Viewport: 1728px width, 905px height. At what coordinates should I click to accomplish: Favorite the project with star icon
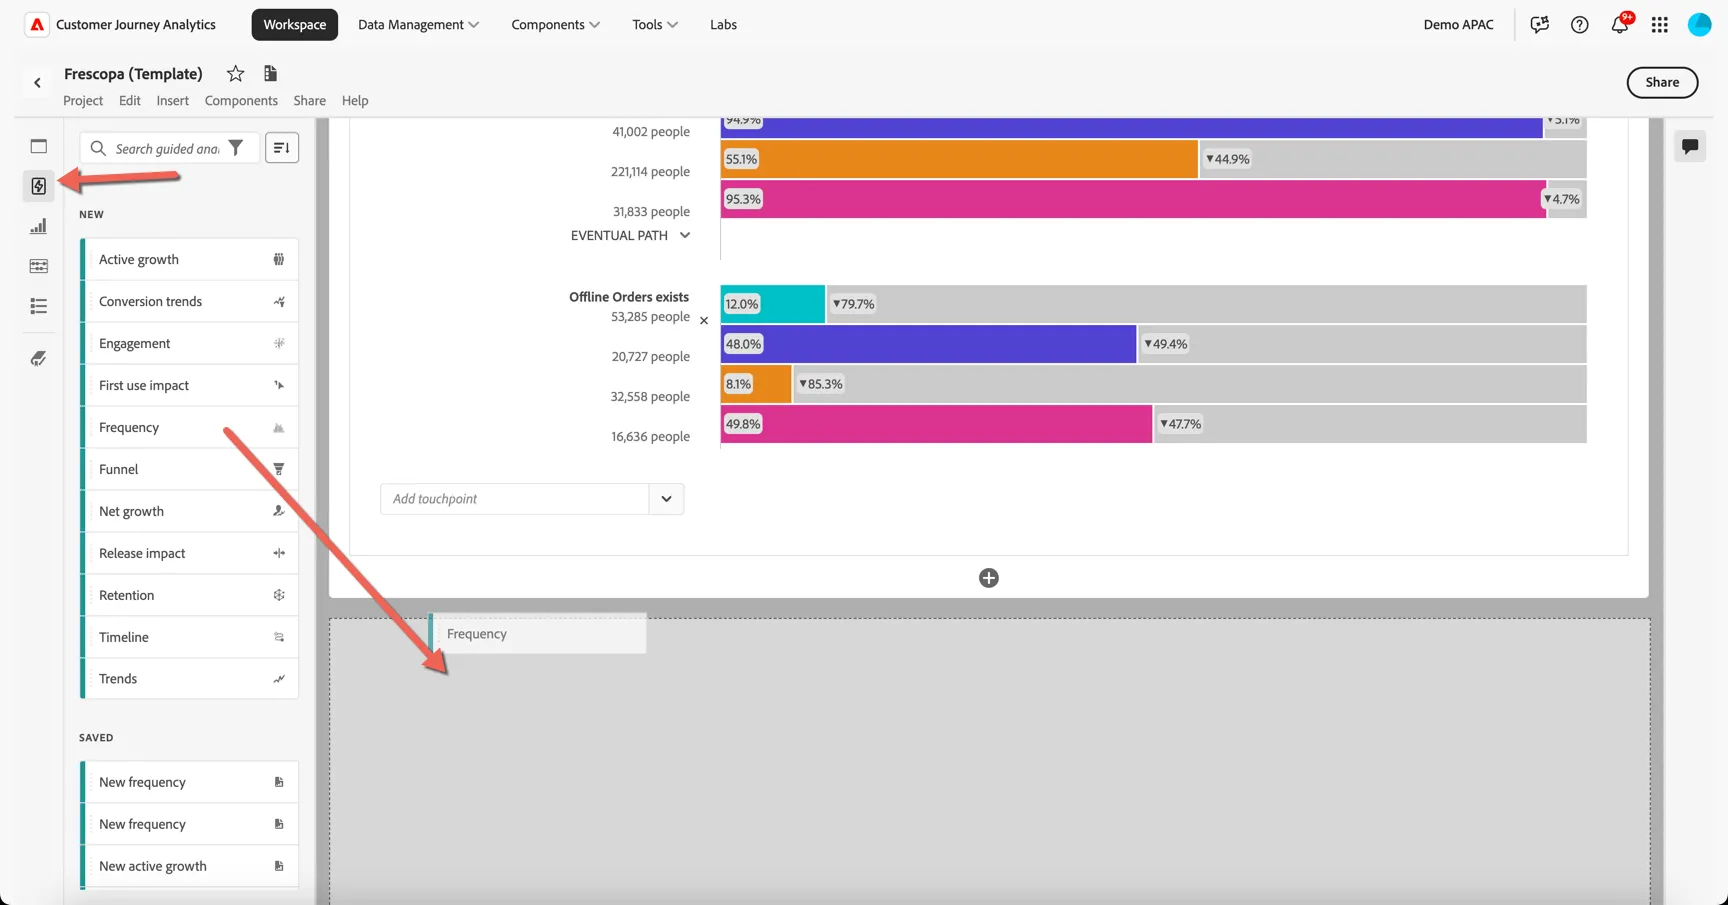pyautogui.click(x=235, y=73)
